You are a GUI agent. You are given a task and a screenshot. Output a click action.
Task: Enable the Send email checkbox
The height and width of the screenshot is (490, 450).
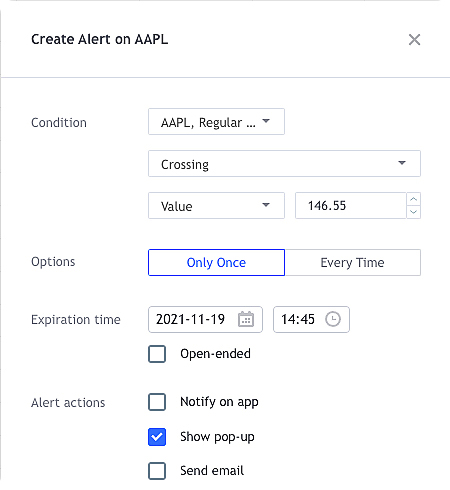[157, 471]
